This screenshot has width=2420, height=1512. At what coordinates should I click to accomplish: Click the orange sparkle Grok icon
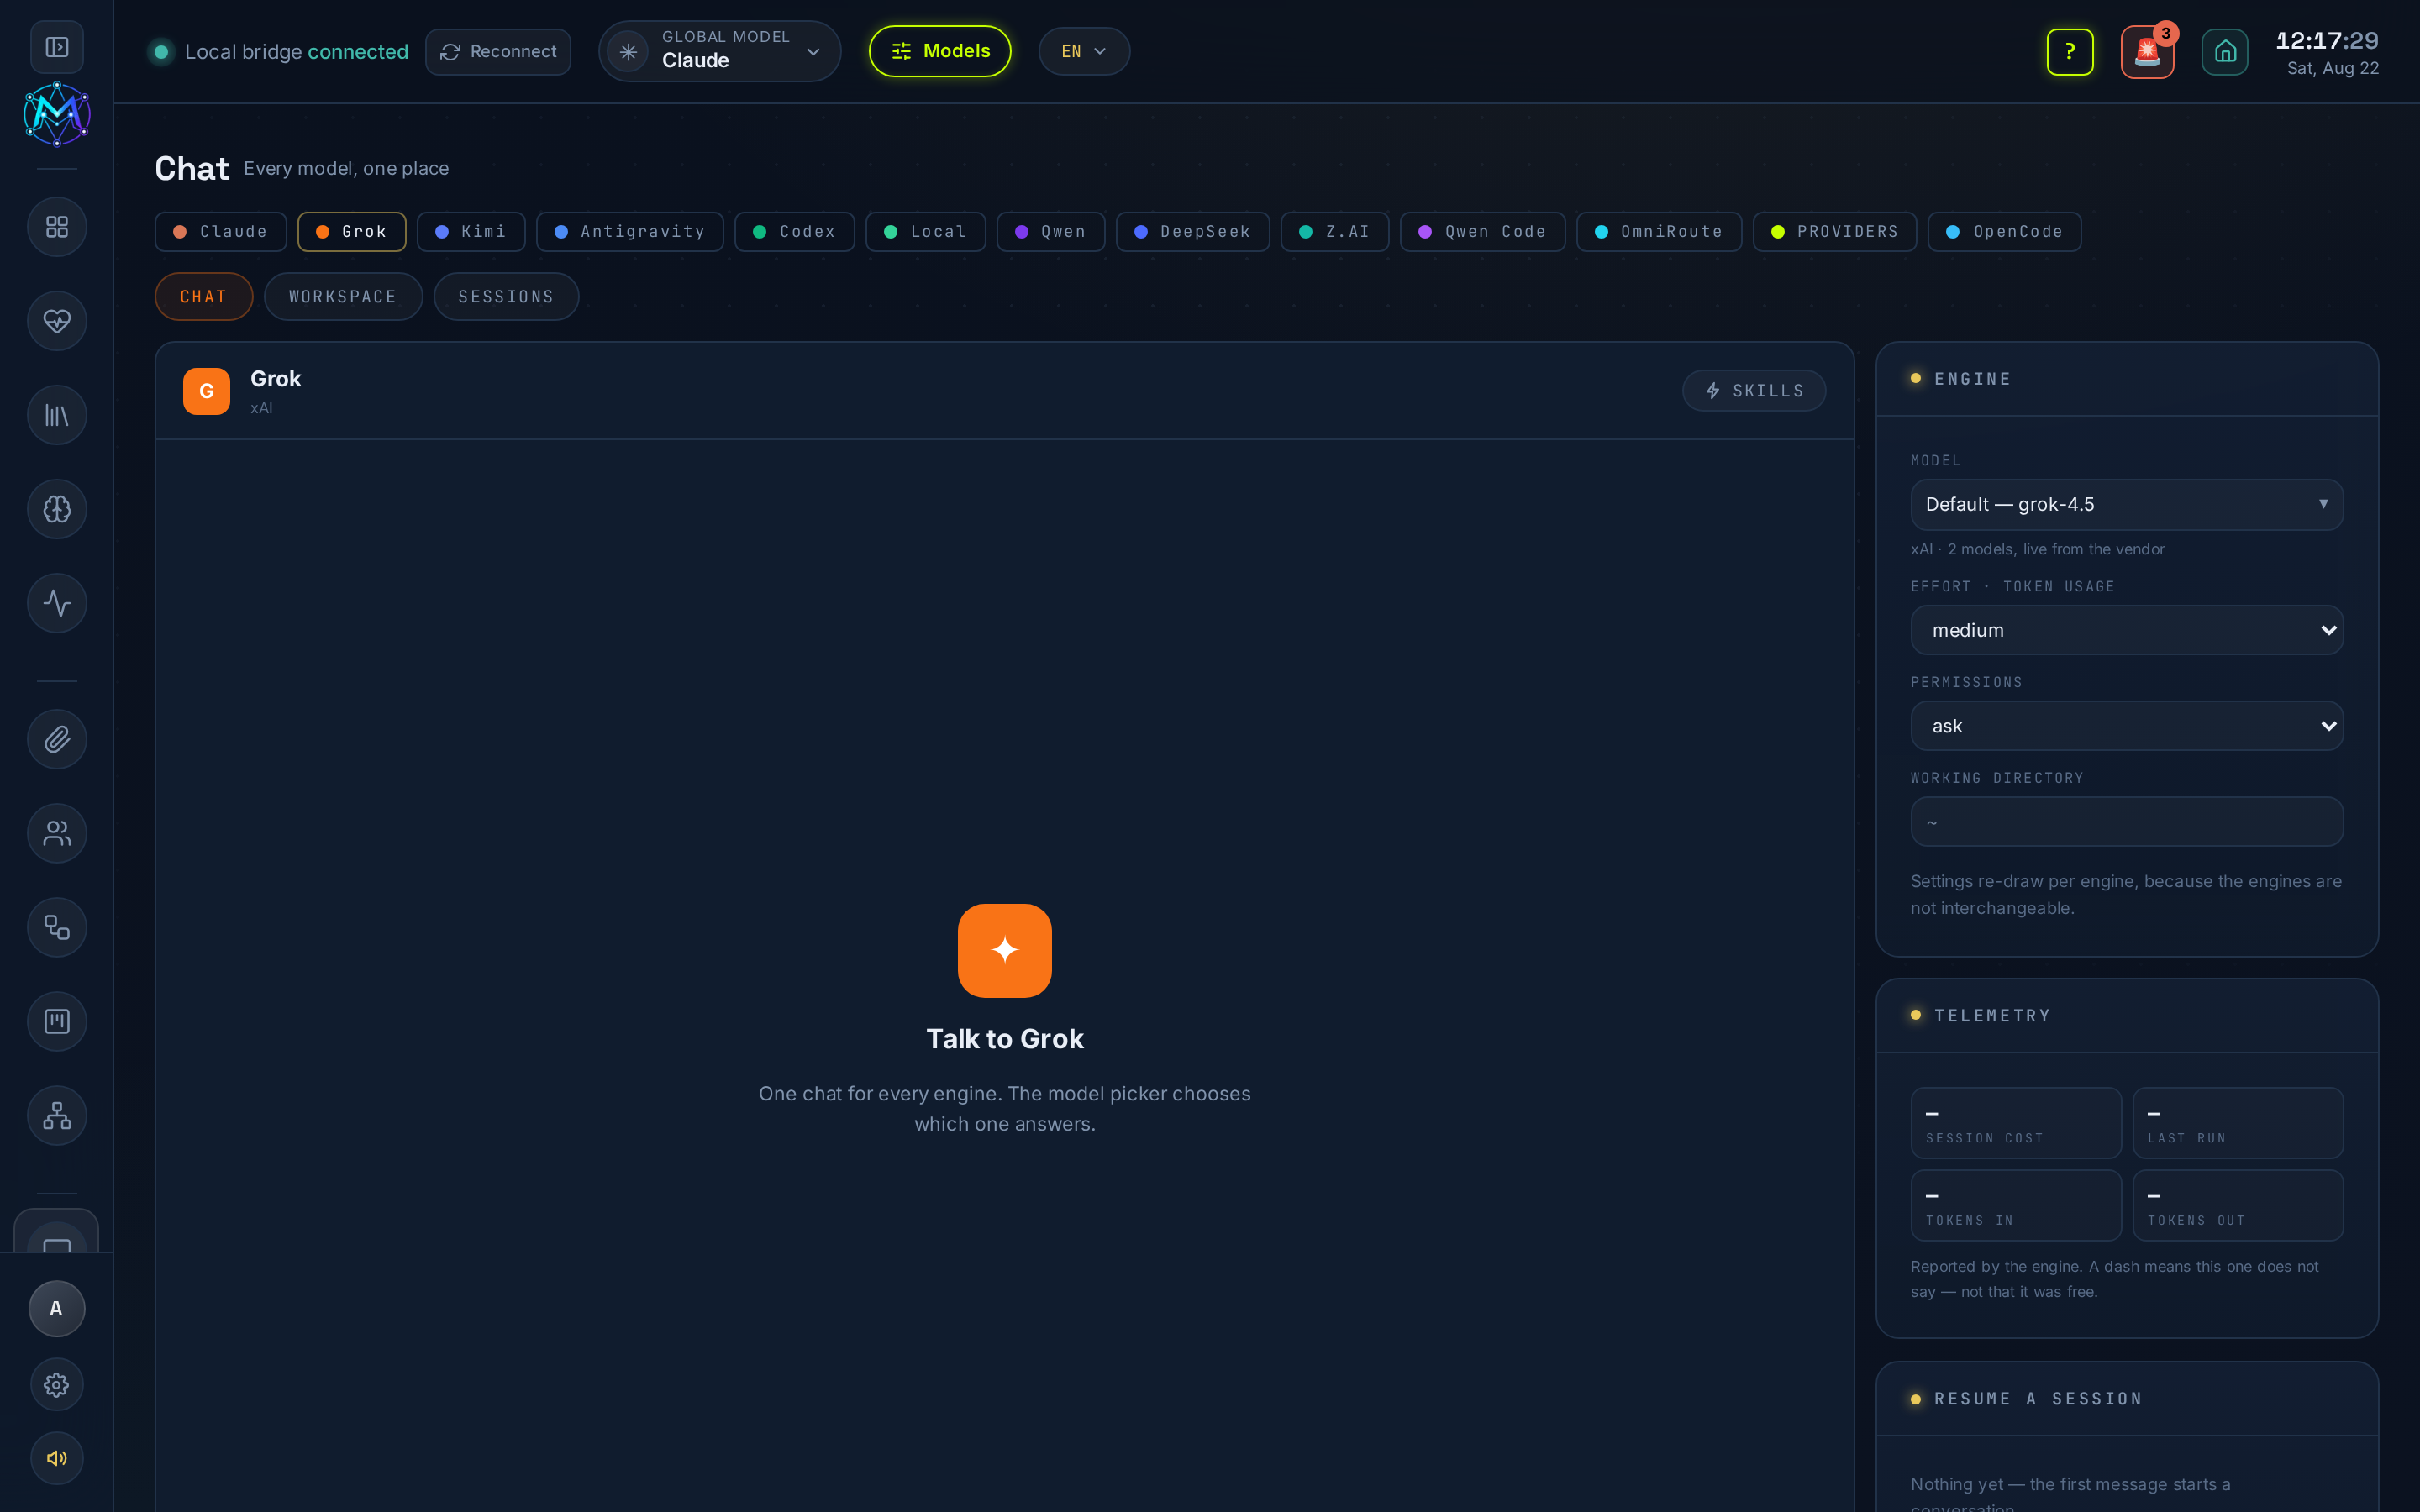1005,950
